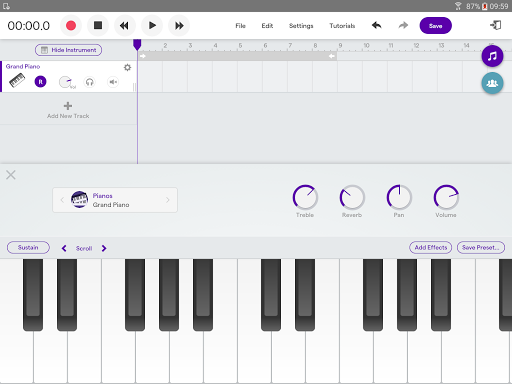Click the piano keyboard track icon
This screenshot has height=384, width=512.
17,81
